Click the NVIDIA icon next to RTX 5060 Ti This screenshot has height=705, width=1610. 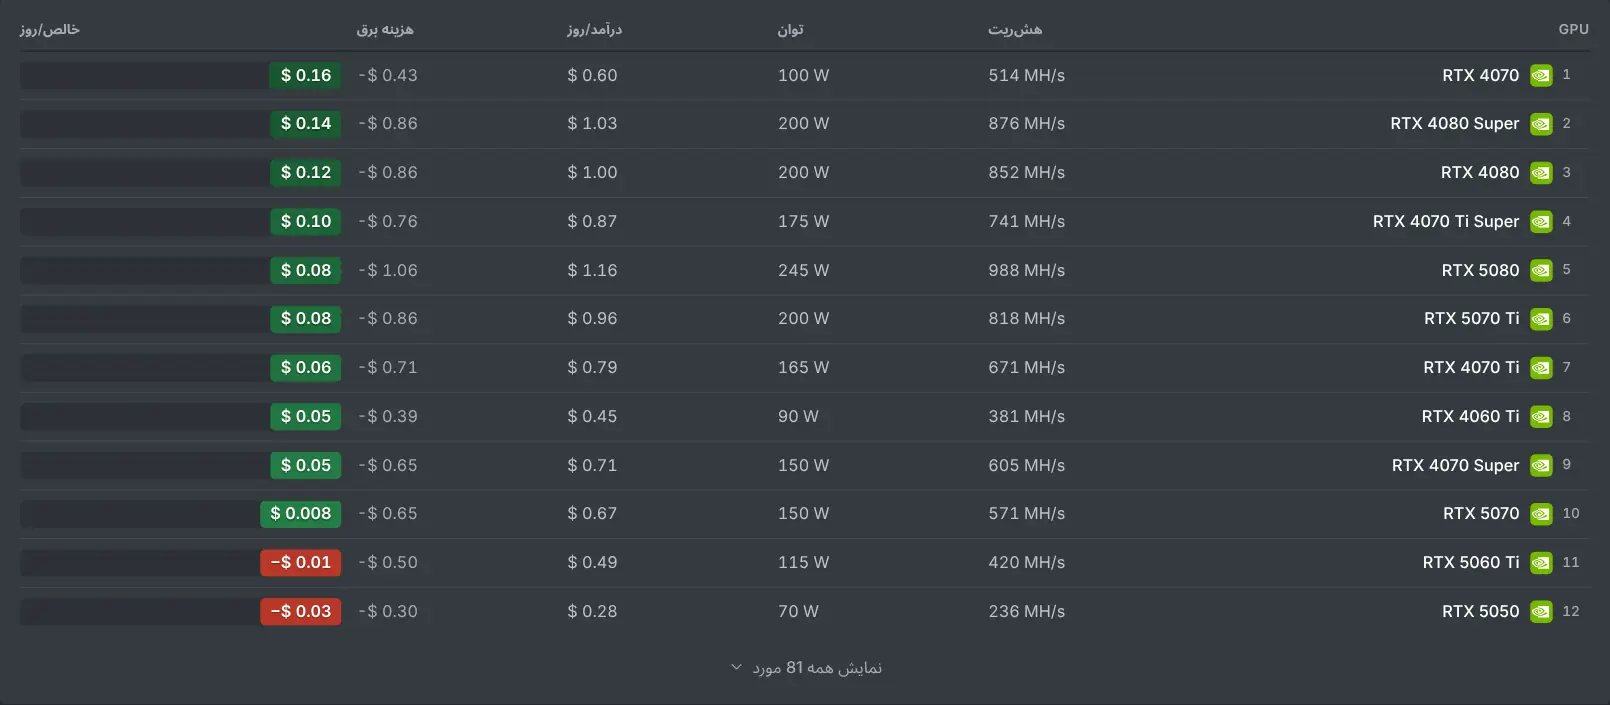coord(1541,562)
